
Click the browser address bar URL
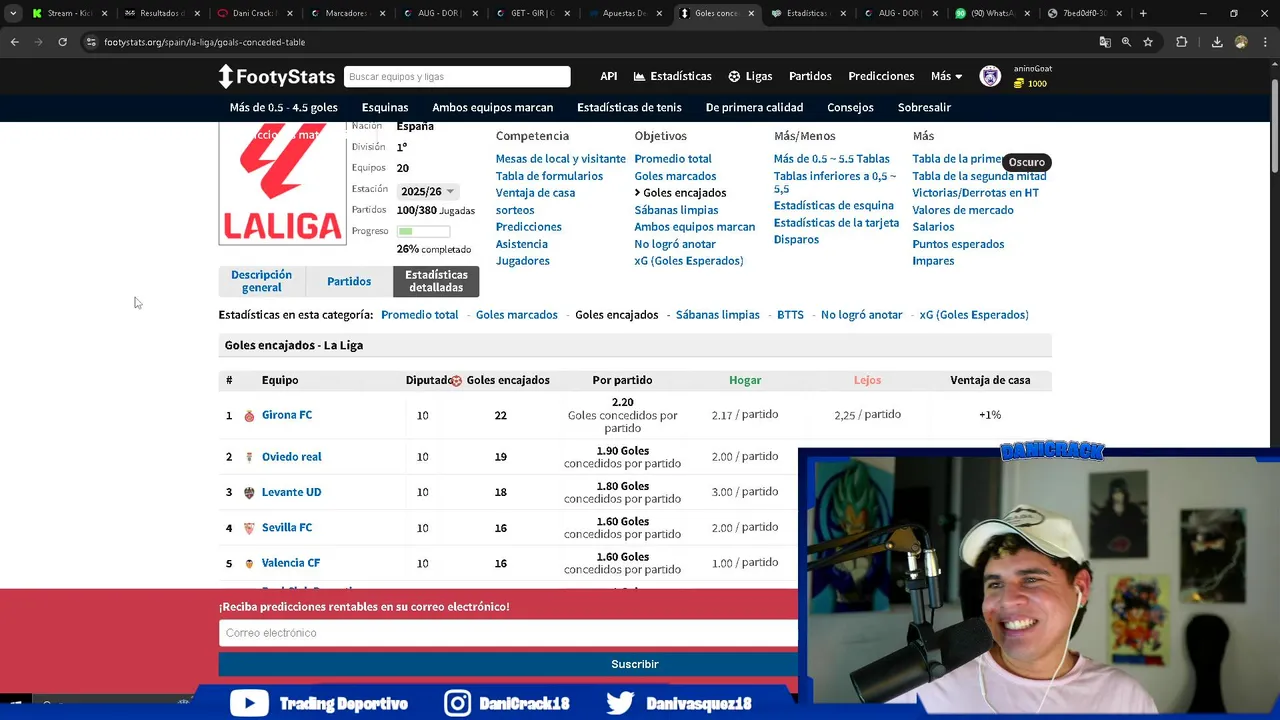(x=204, y=42)
